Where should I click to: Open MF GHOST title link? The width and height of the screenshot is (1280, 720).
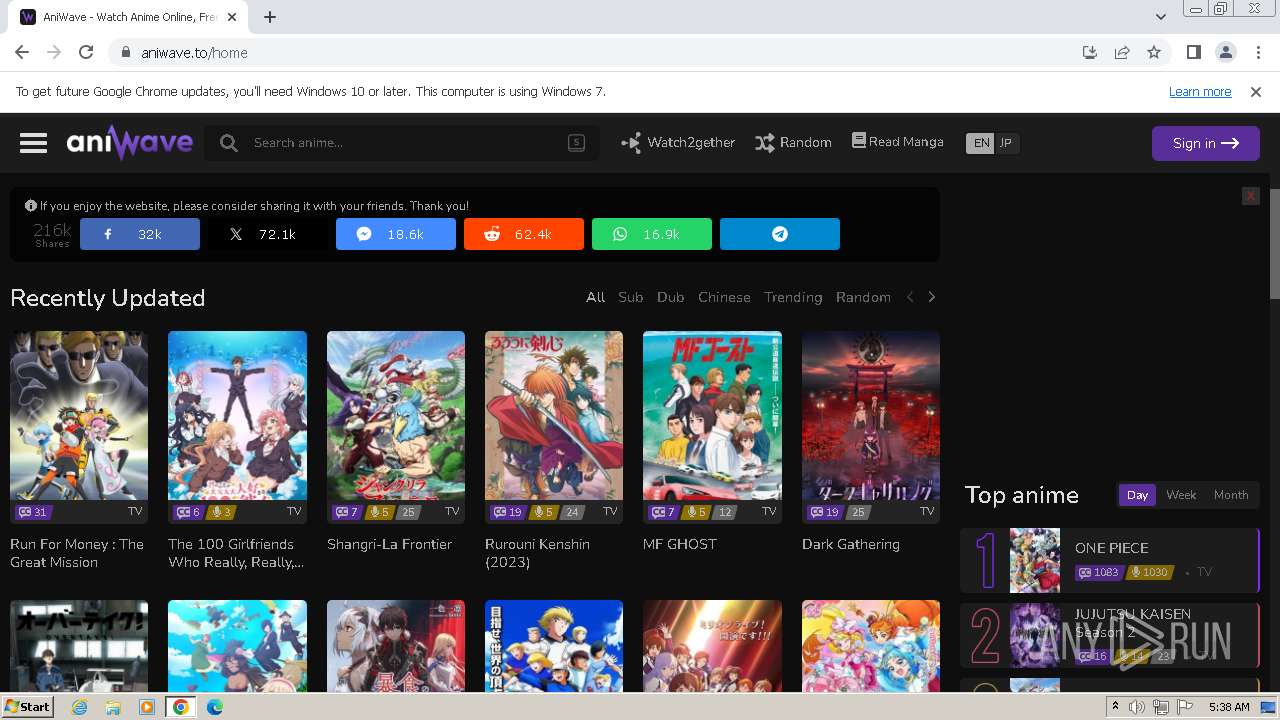point(680,544)
